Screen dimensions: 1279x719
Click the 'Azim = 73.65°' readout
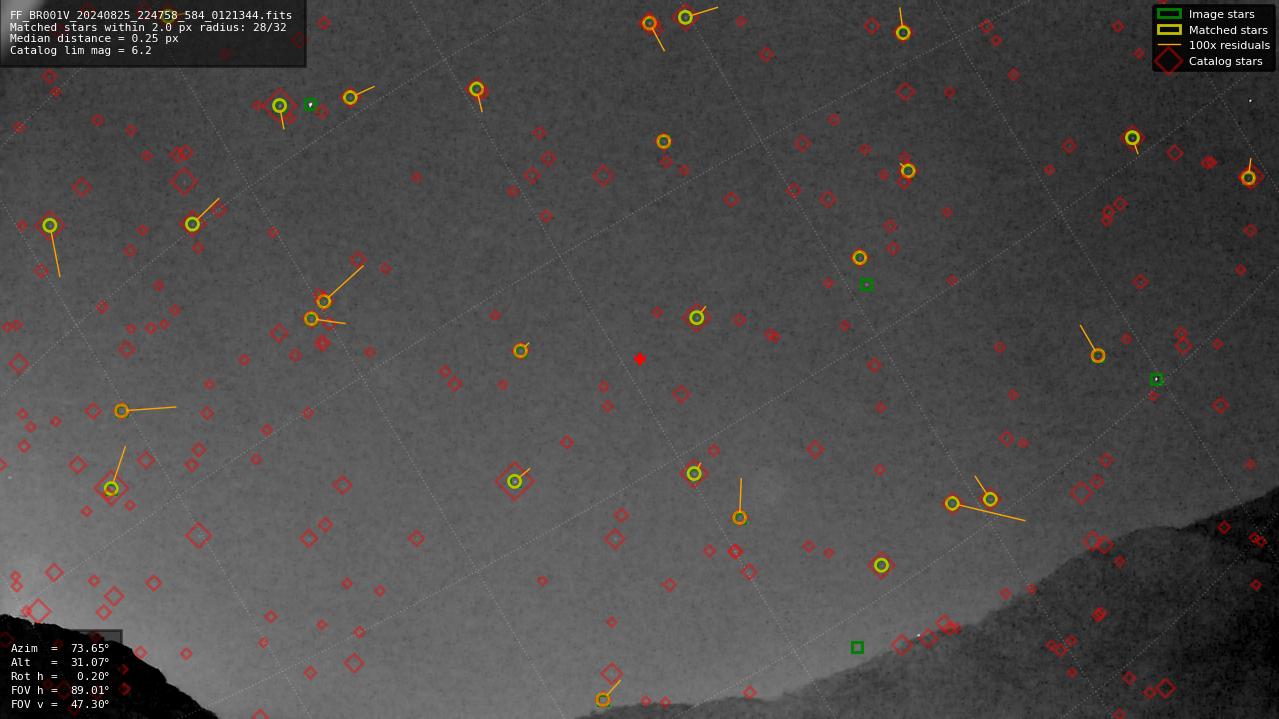coord(60,649)
